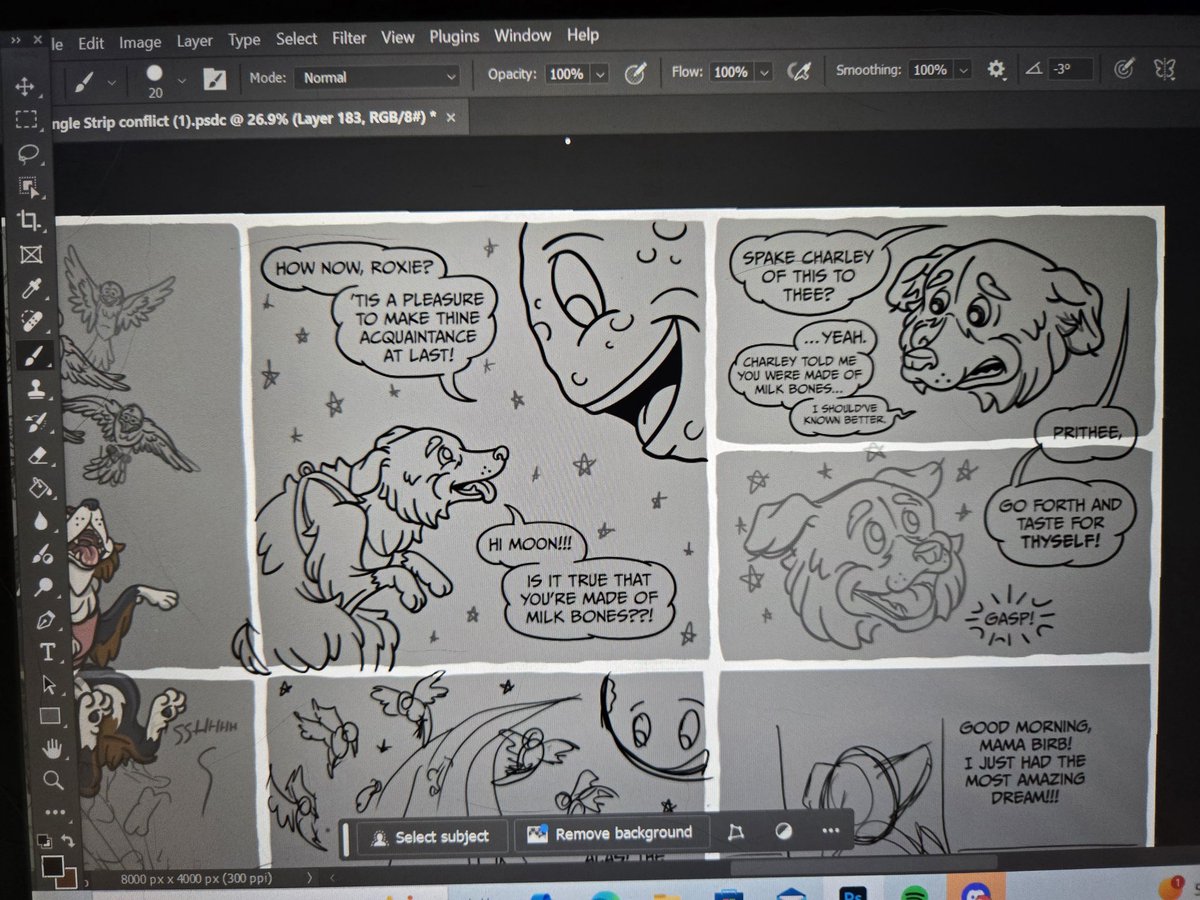Select the Blur tool
This screenshot has height=900, width=1200.
pos(40,520)
